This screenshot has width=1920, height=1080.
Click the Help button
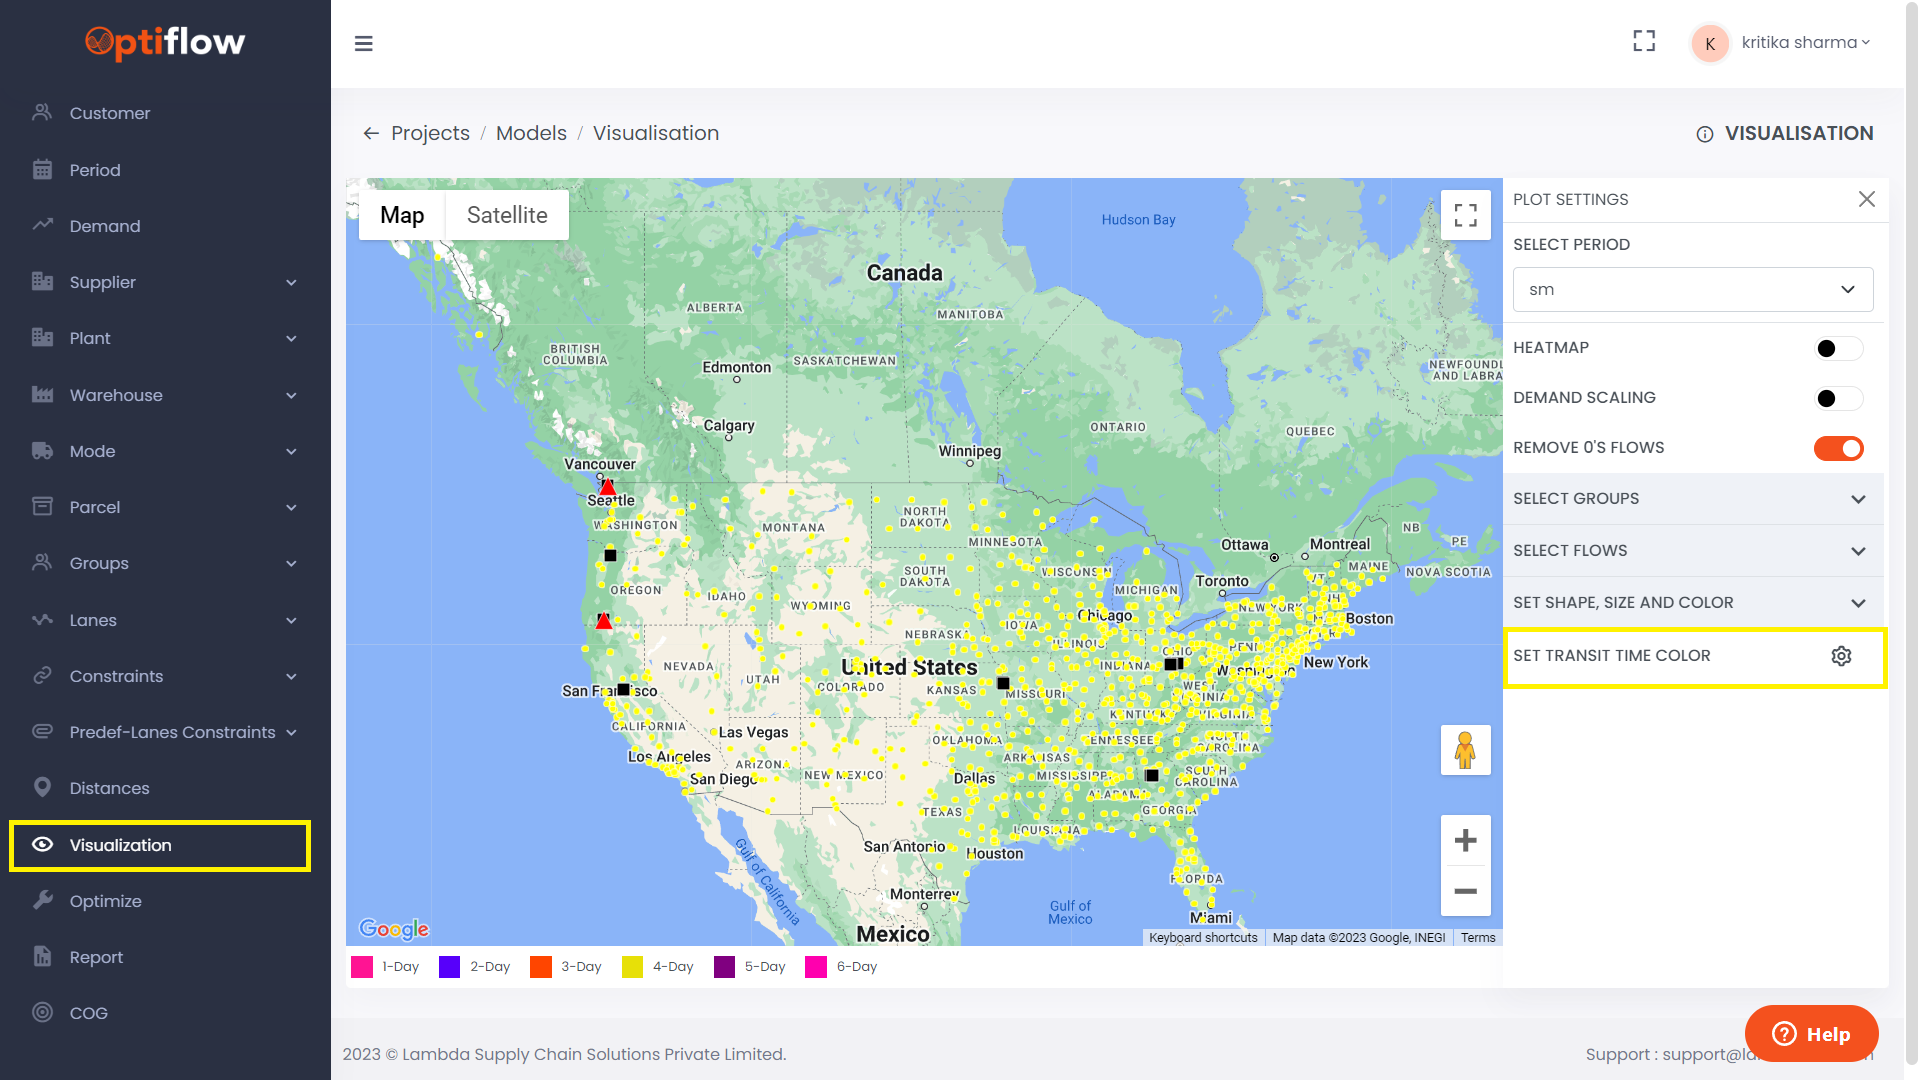(1811, 1033)
